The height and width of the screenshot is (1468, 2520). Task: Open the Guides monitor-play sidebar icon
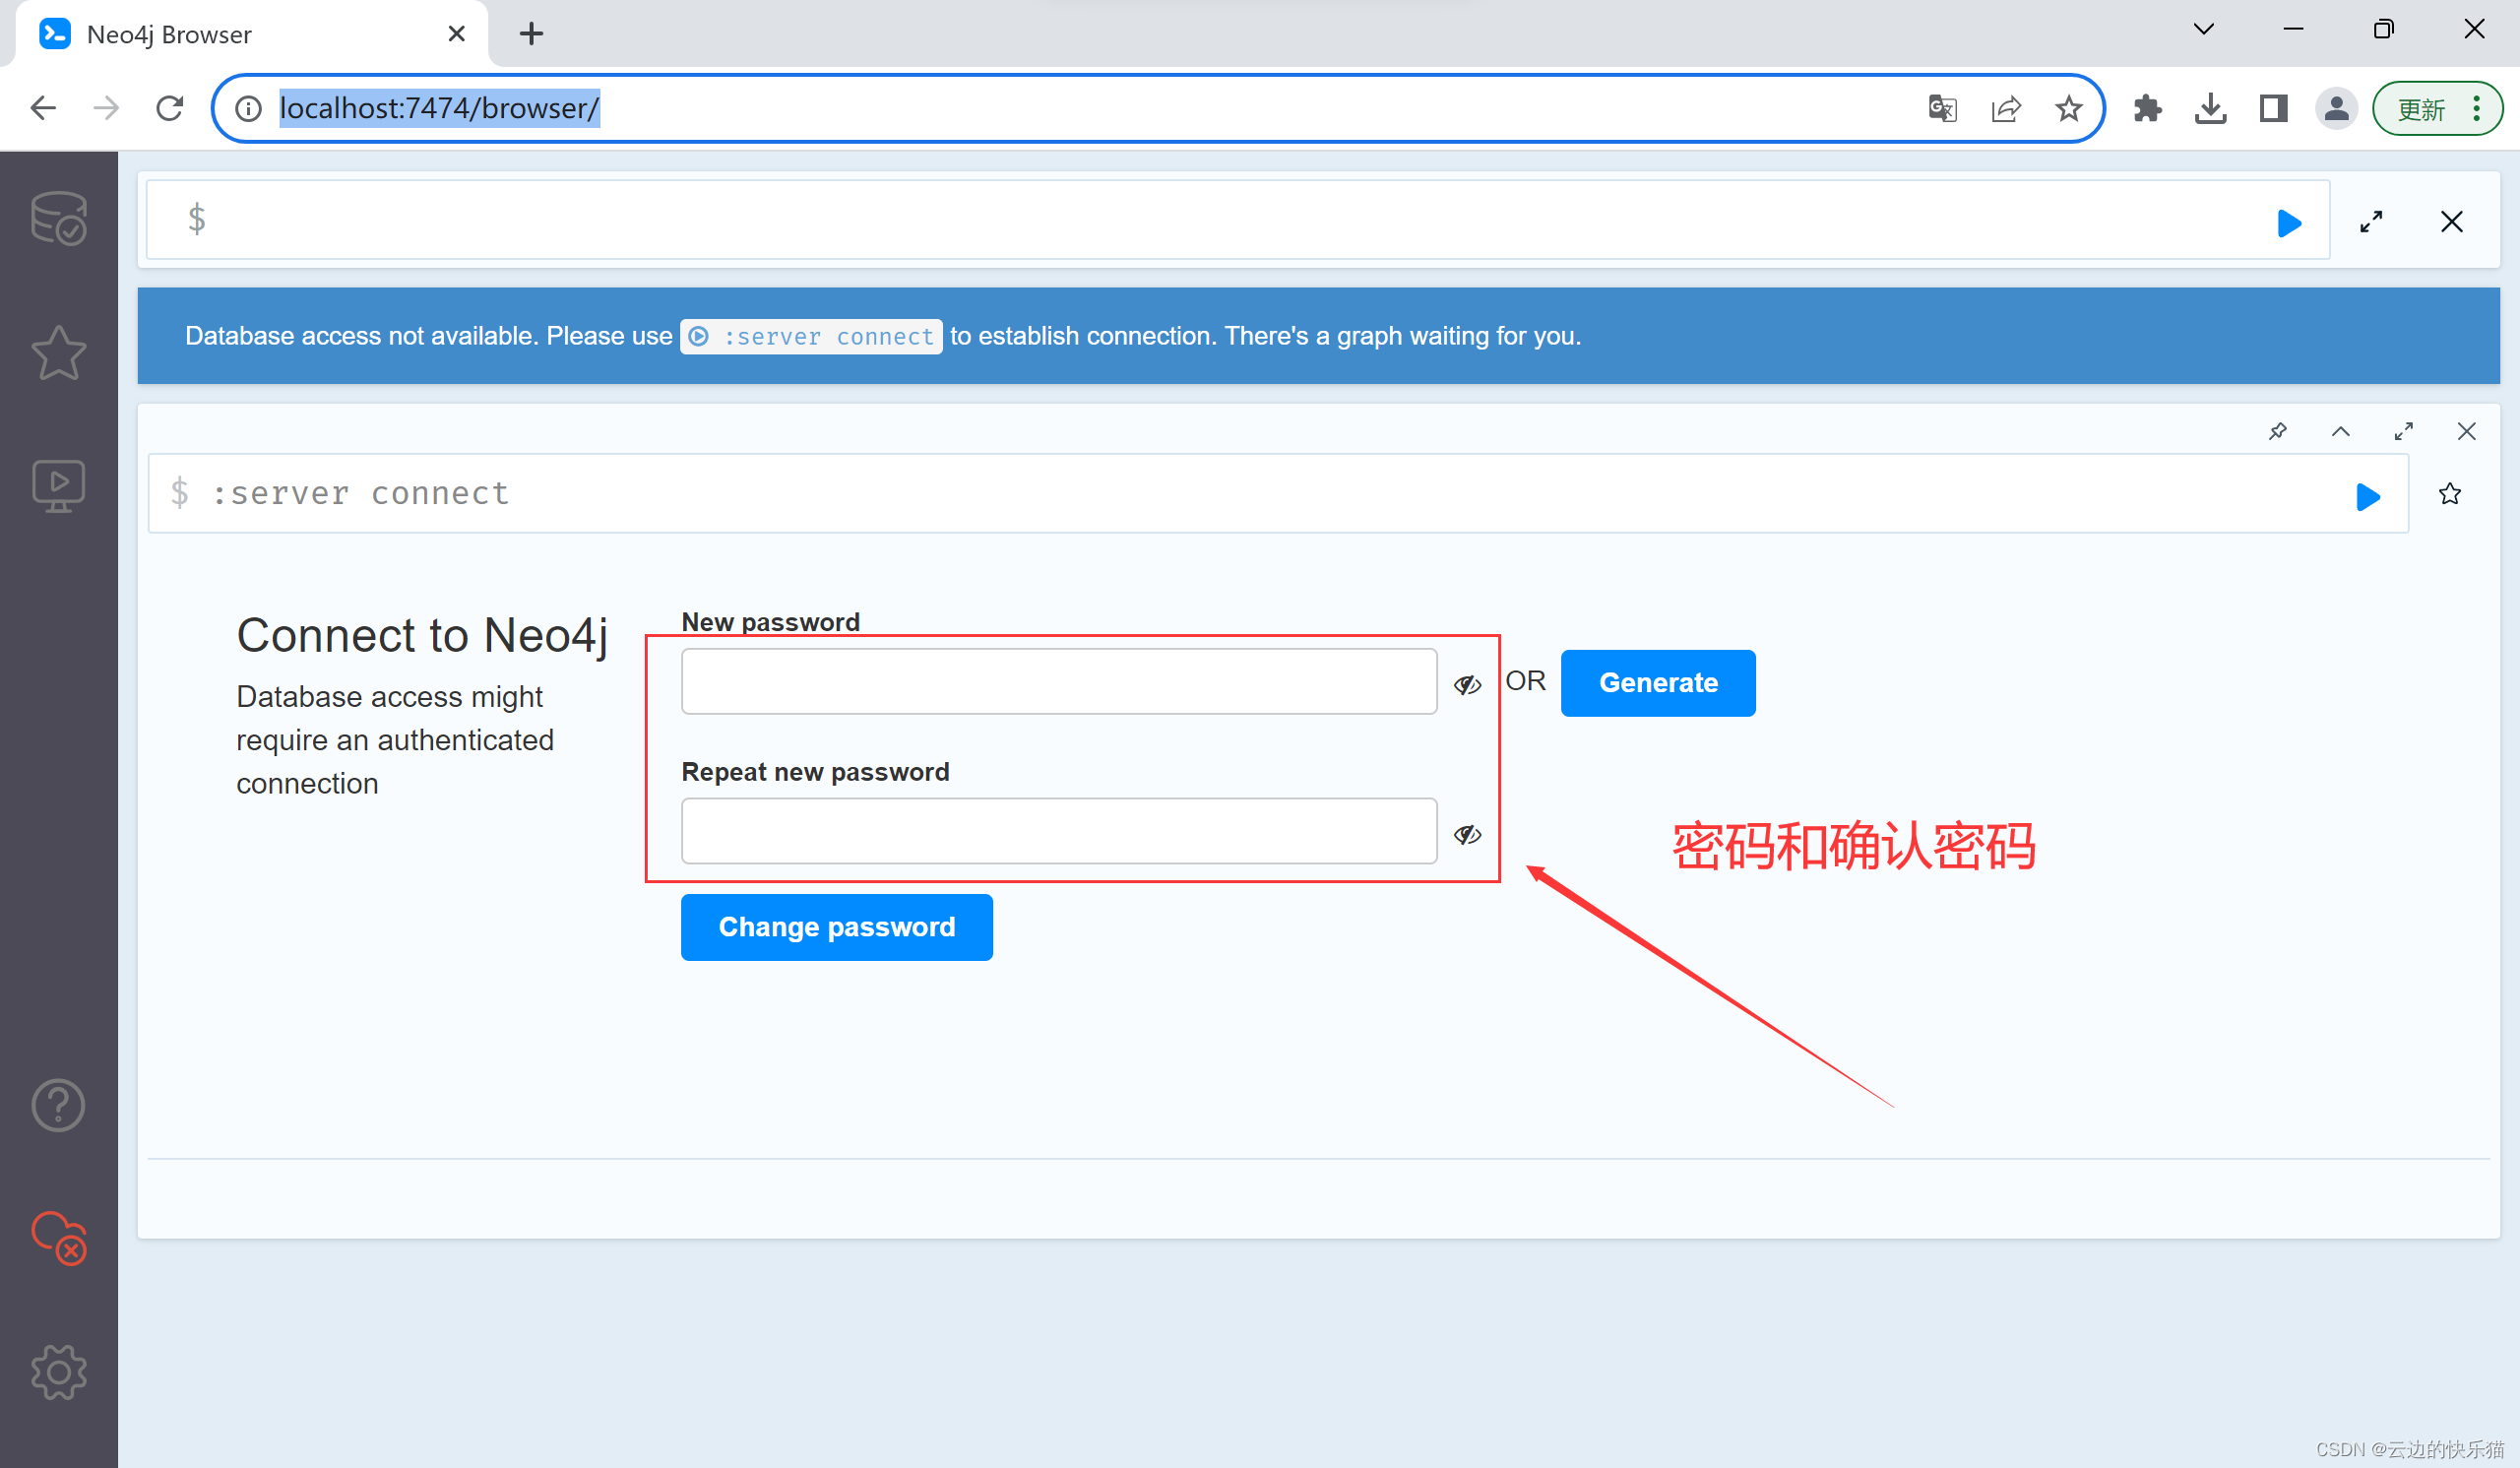tap(58, 486)
